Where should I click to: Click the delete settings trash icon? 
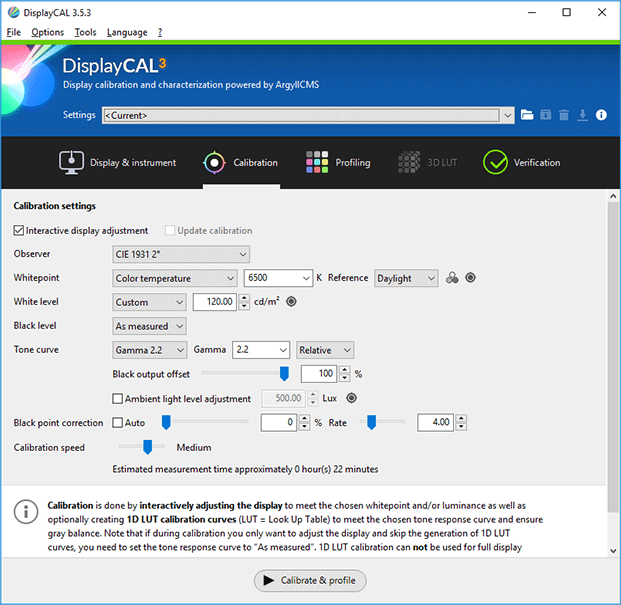point(564,115)
